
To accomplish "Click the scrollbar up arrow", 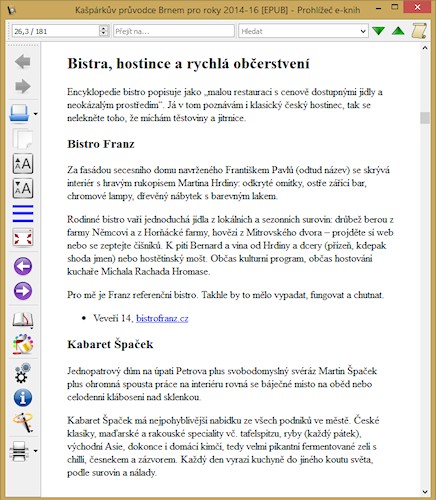I will 425,48.
